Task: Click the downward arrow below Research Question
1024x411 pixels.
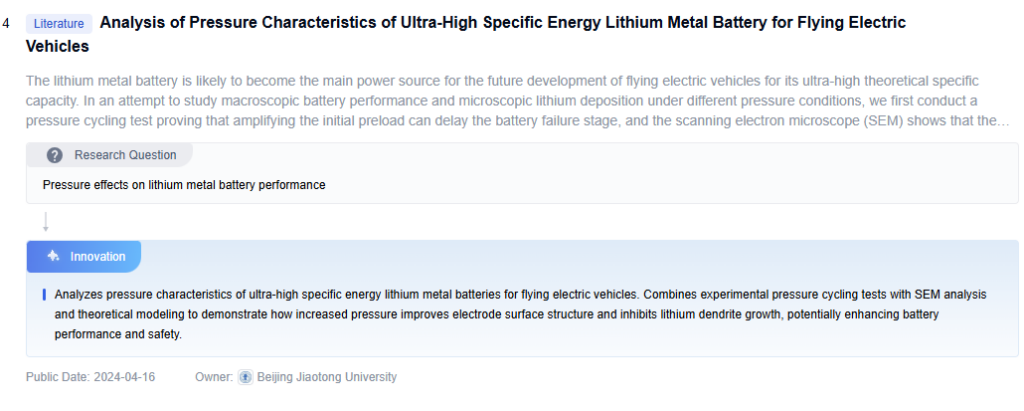Action: click(x=46, y=222)
